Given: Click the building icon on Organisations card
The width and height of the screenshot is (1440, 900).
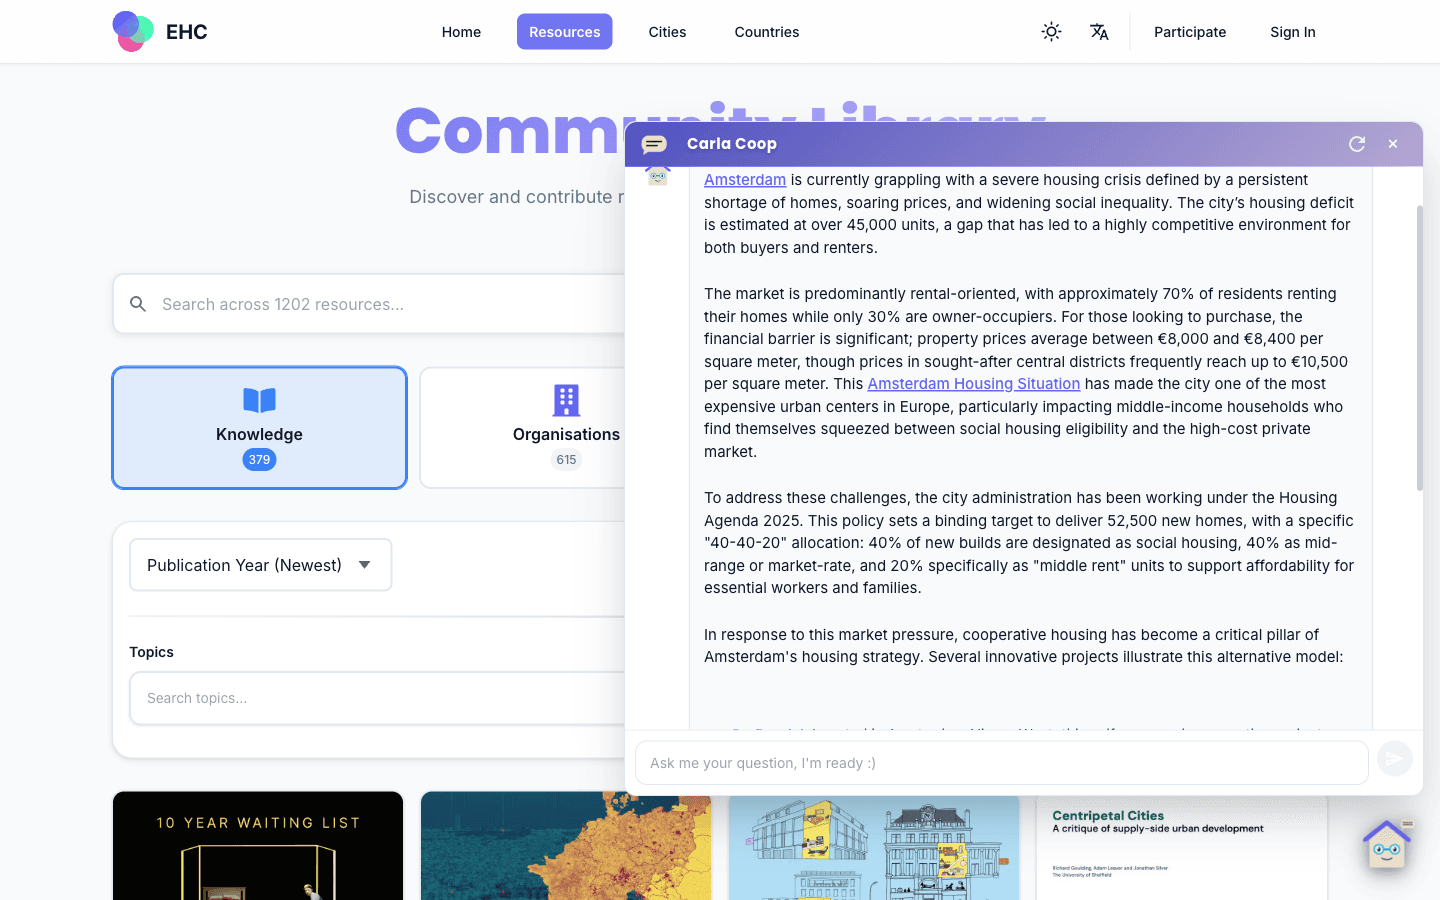Looking at the screenshot, I should coord(566,400).
